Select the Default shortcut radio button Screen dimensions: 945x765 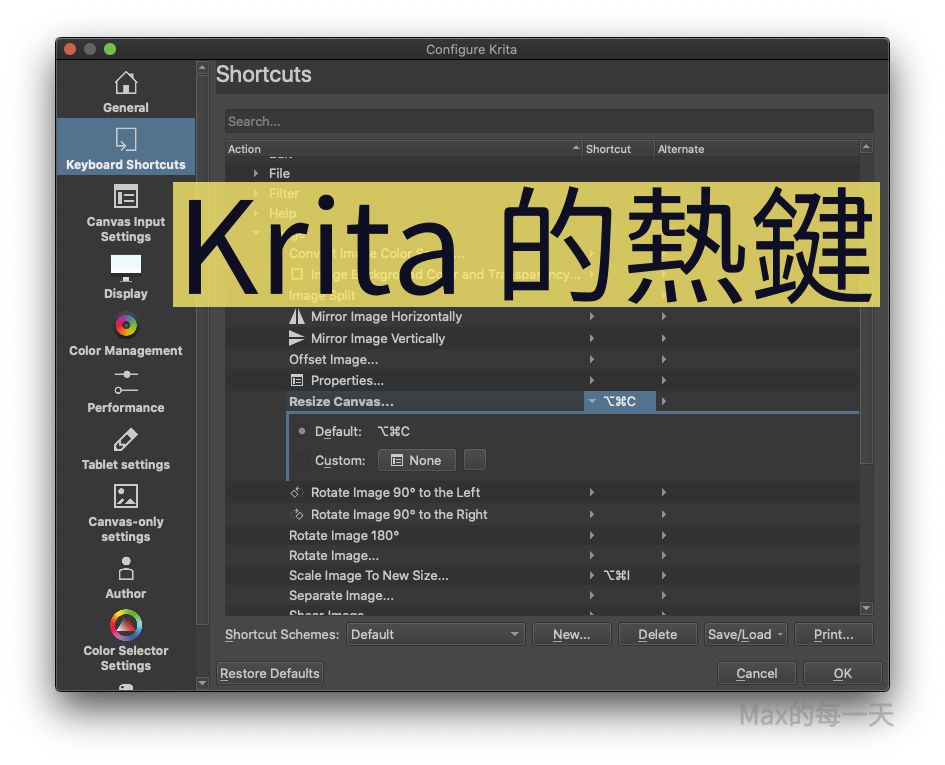pyautogui.click(x=303, y=432)
